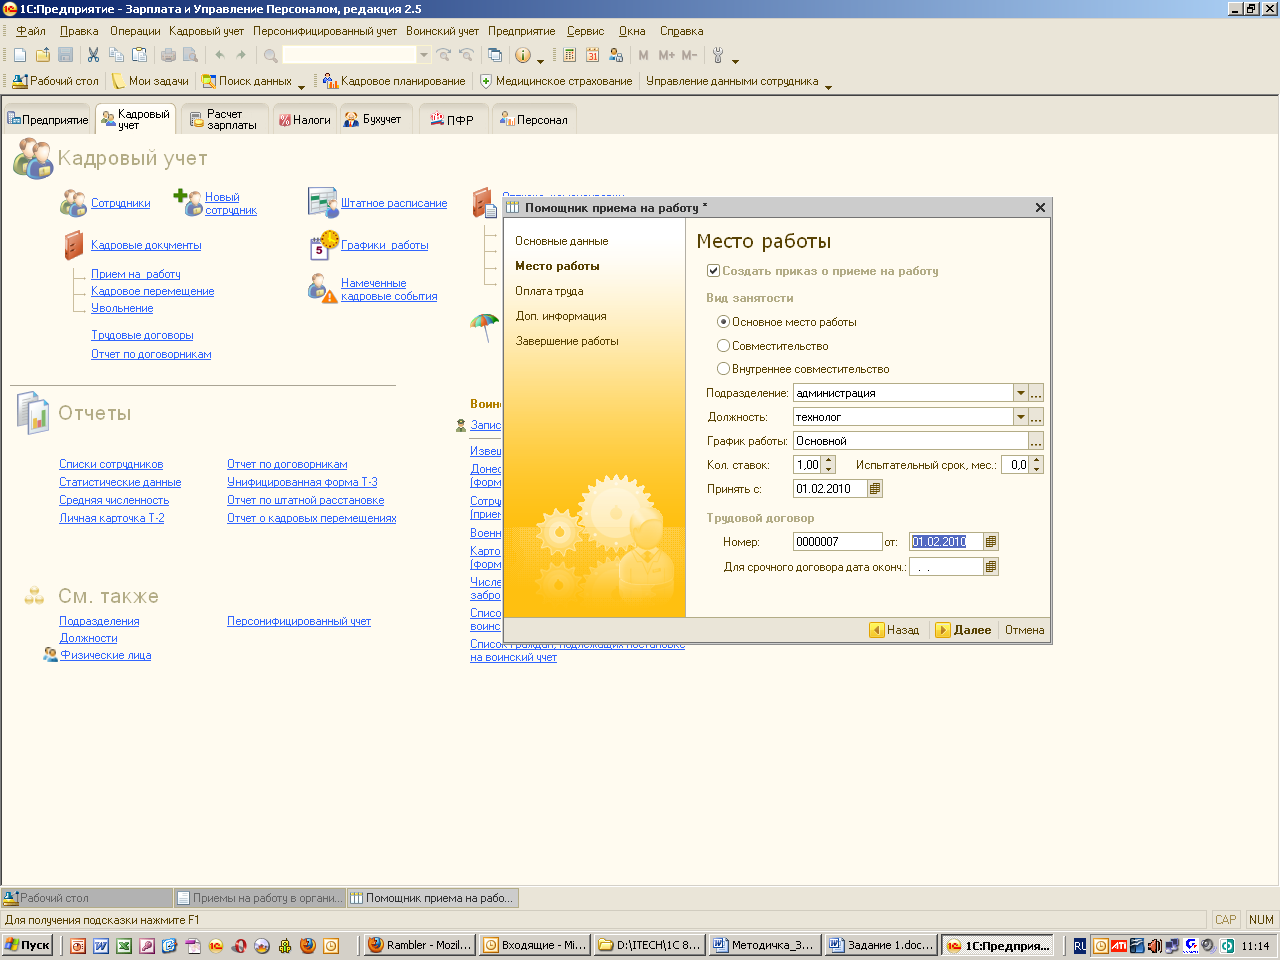Expand the Подразделение dropdown arrow

(x=1020, y=393)
